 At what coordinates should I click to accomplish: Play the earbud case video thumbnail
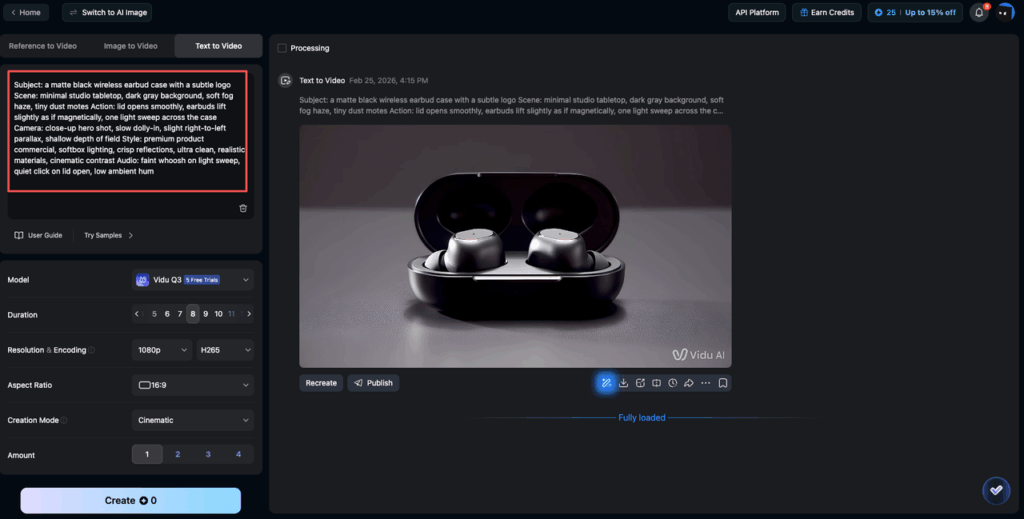(x=515, y=246)
